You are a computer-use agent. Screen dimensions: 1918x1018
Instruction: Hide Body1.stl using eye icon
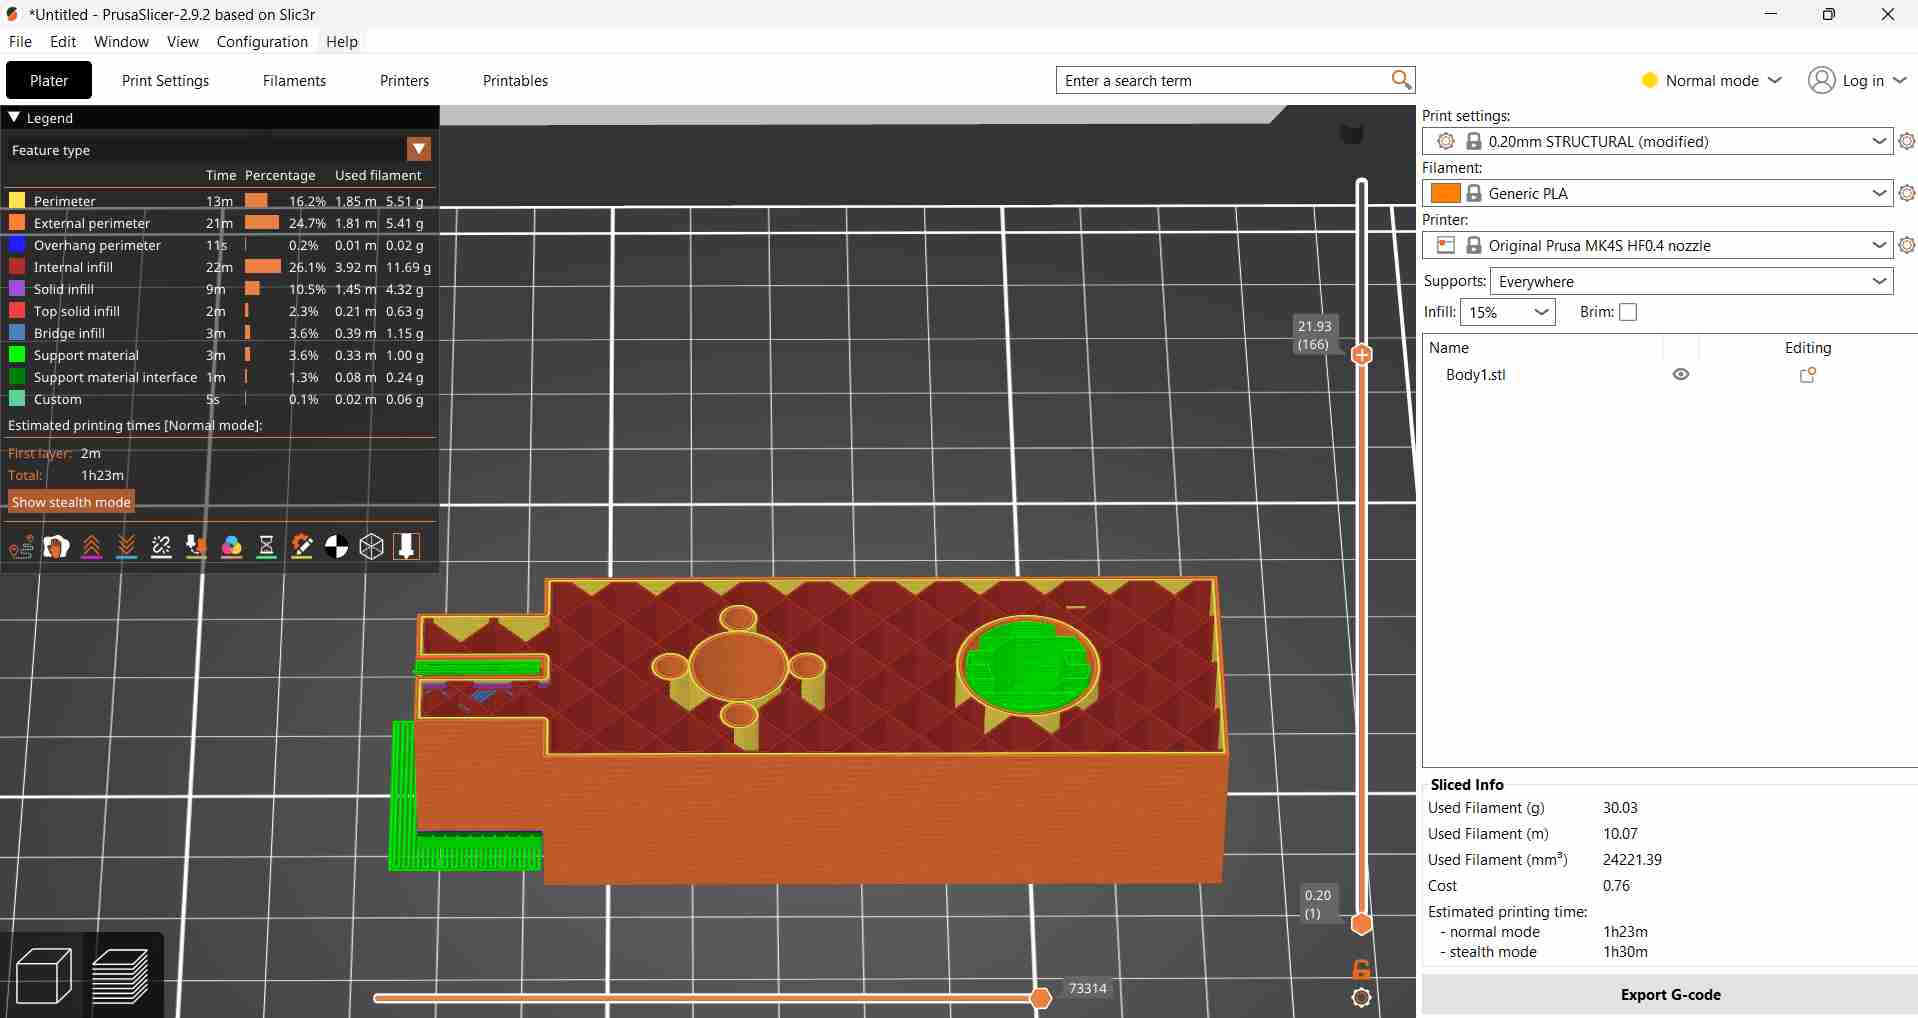coord(1681,374)
